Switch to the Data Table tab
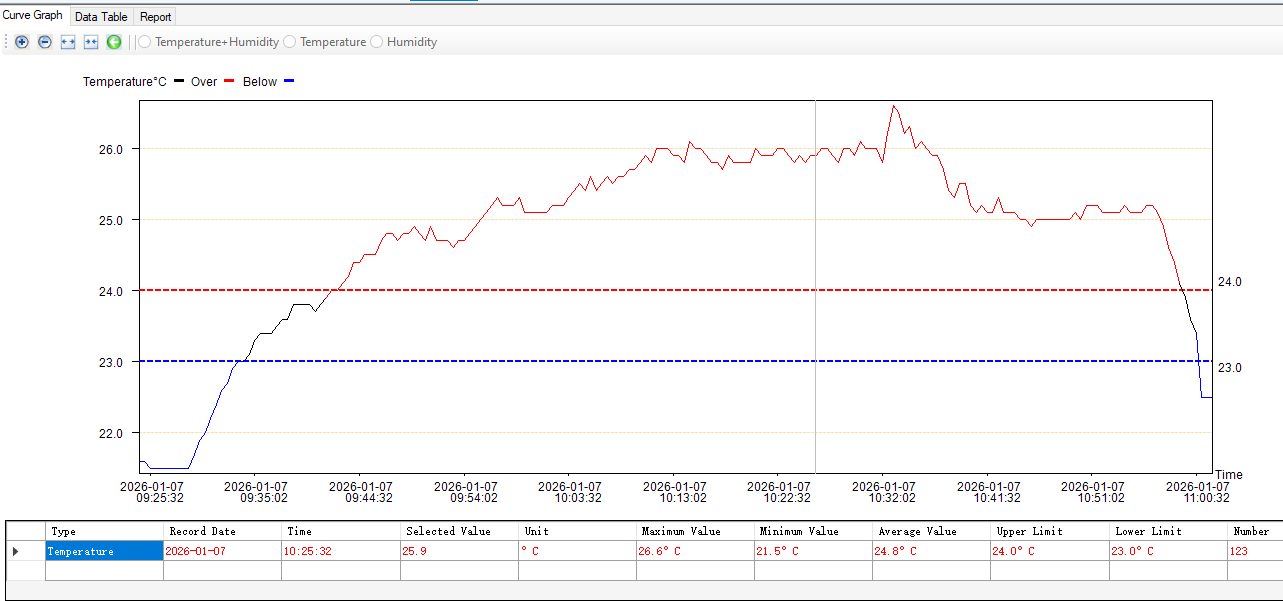This screenshot has width=1283, height=601. (x=101, y=17)
